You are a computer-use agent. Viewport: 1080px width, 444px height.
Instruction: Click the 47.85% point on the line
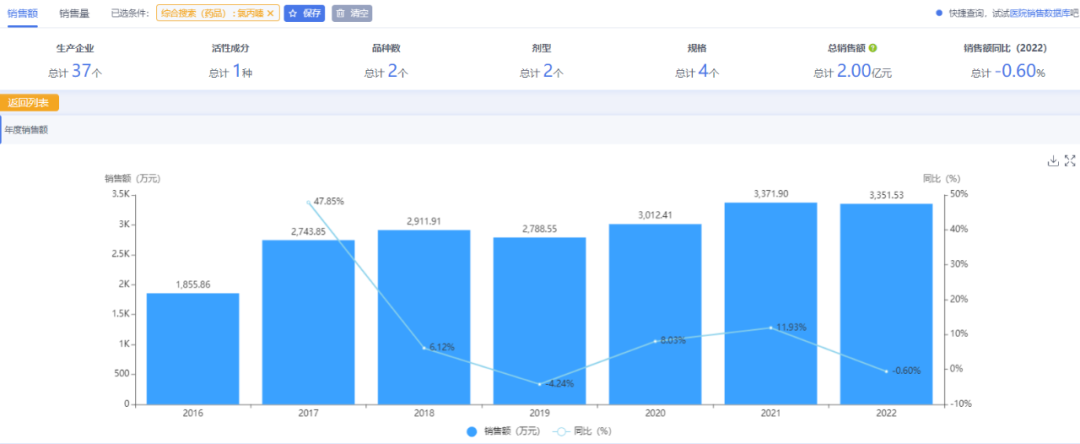coord(309,202)
